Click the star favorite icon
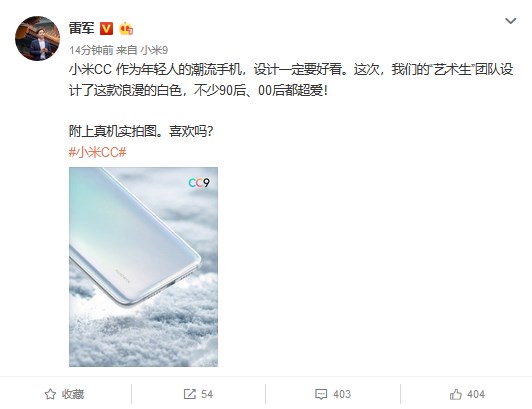532x409 pixels. (x=50, y=394)
